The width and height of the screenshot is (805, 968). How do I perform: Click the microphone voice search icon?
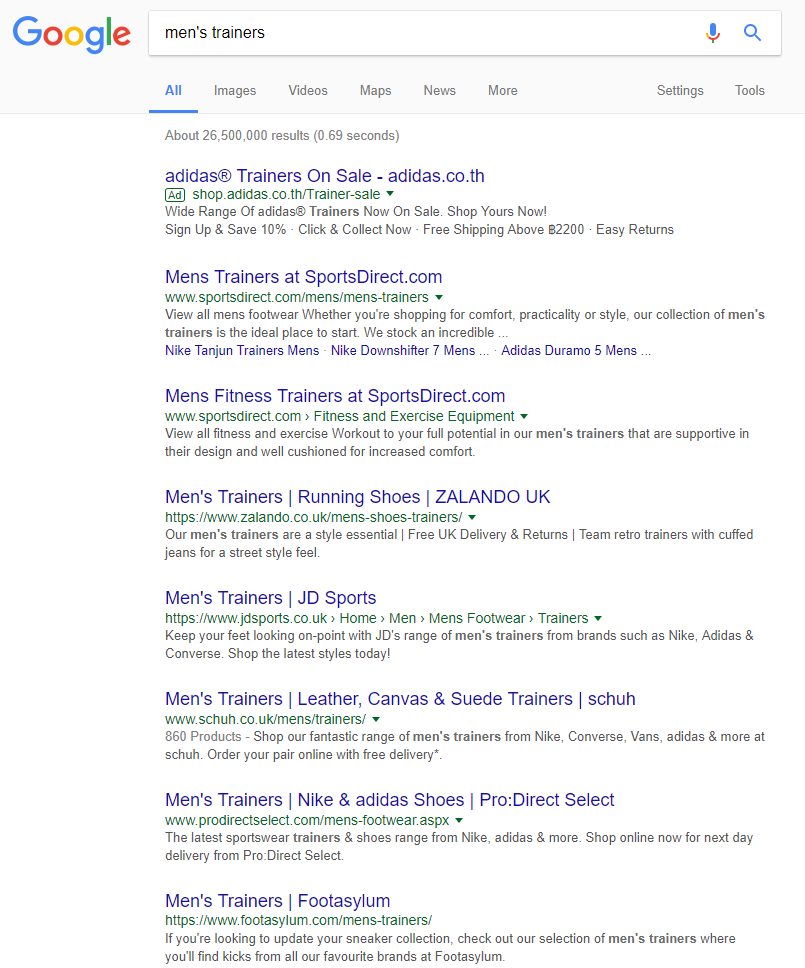712,33
